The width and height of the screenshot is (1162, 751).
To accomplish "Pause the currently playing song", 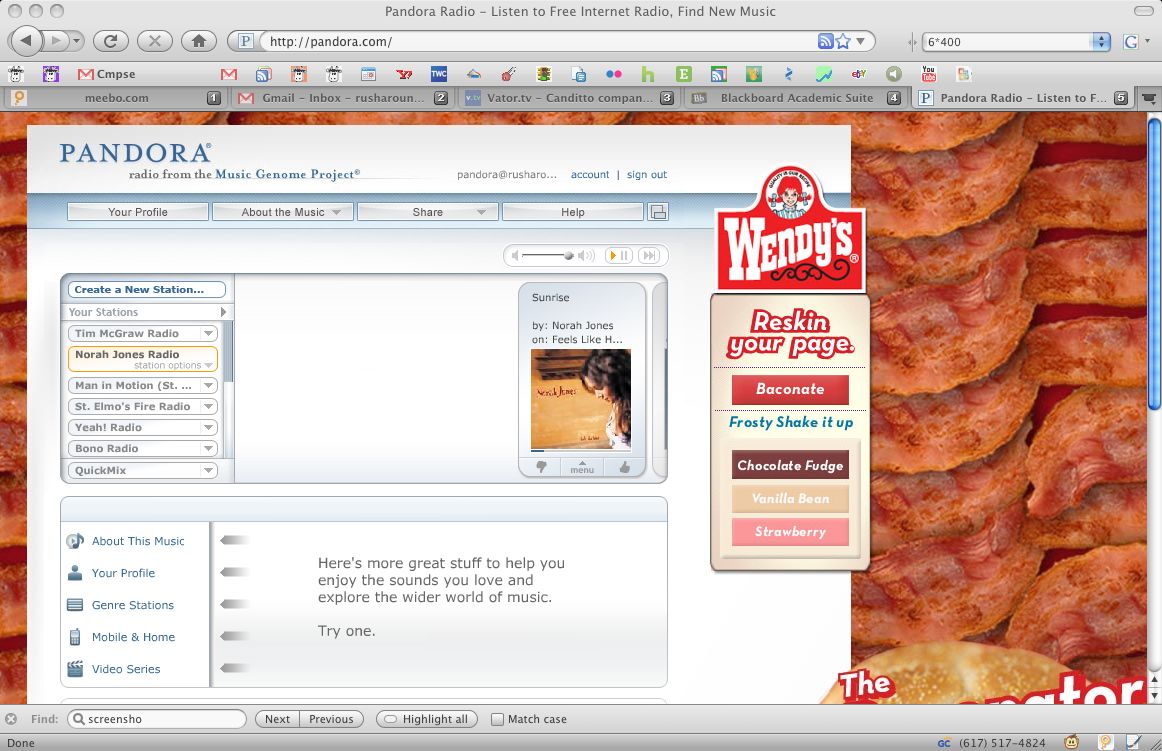I will pos(618,256).
